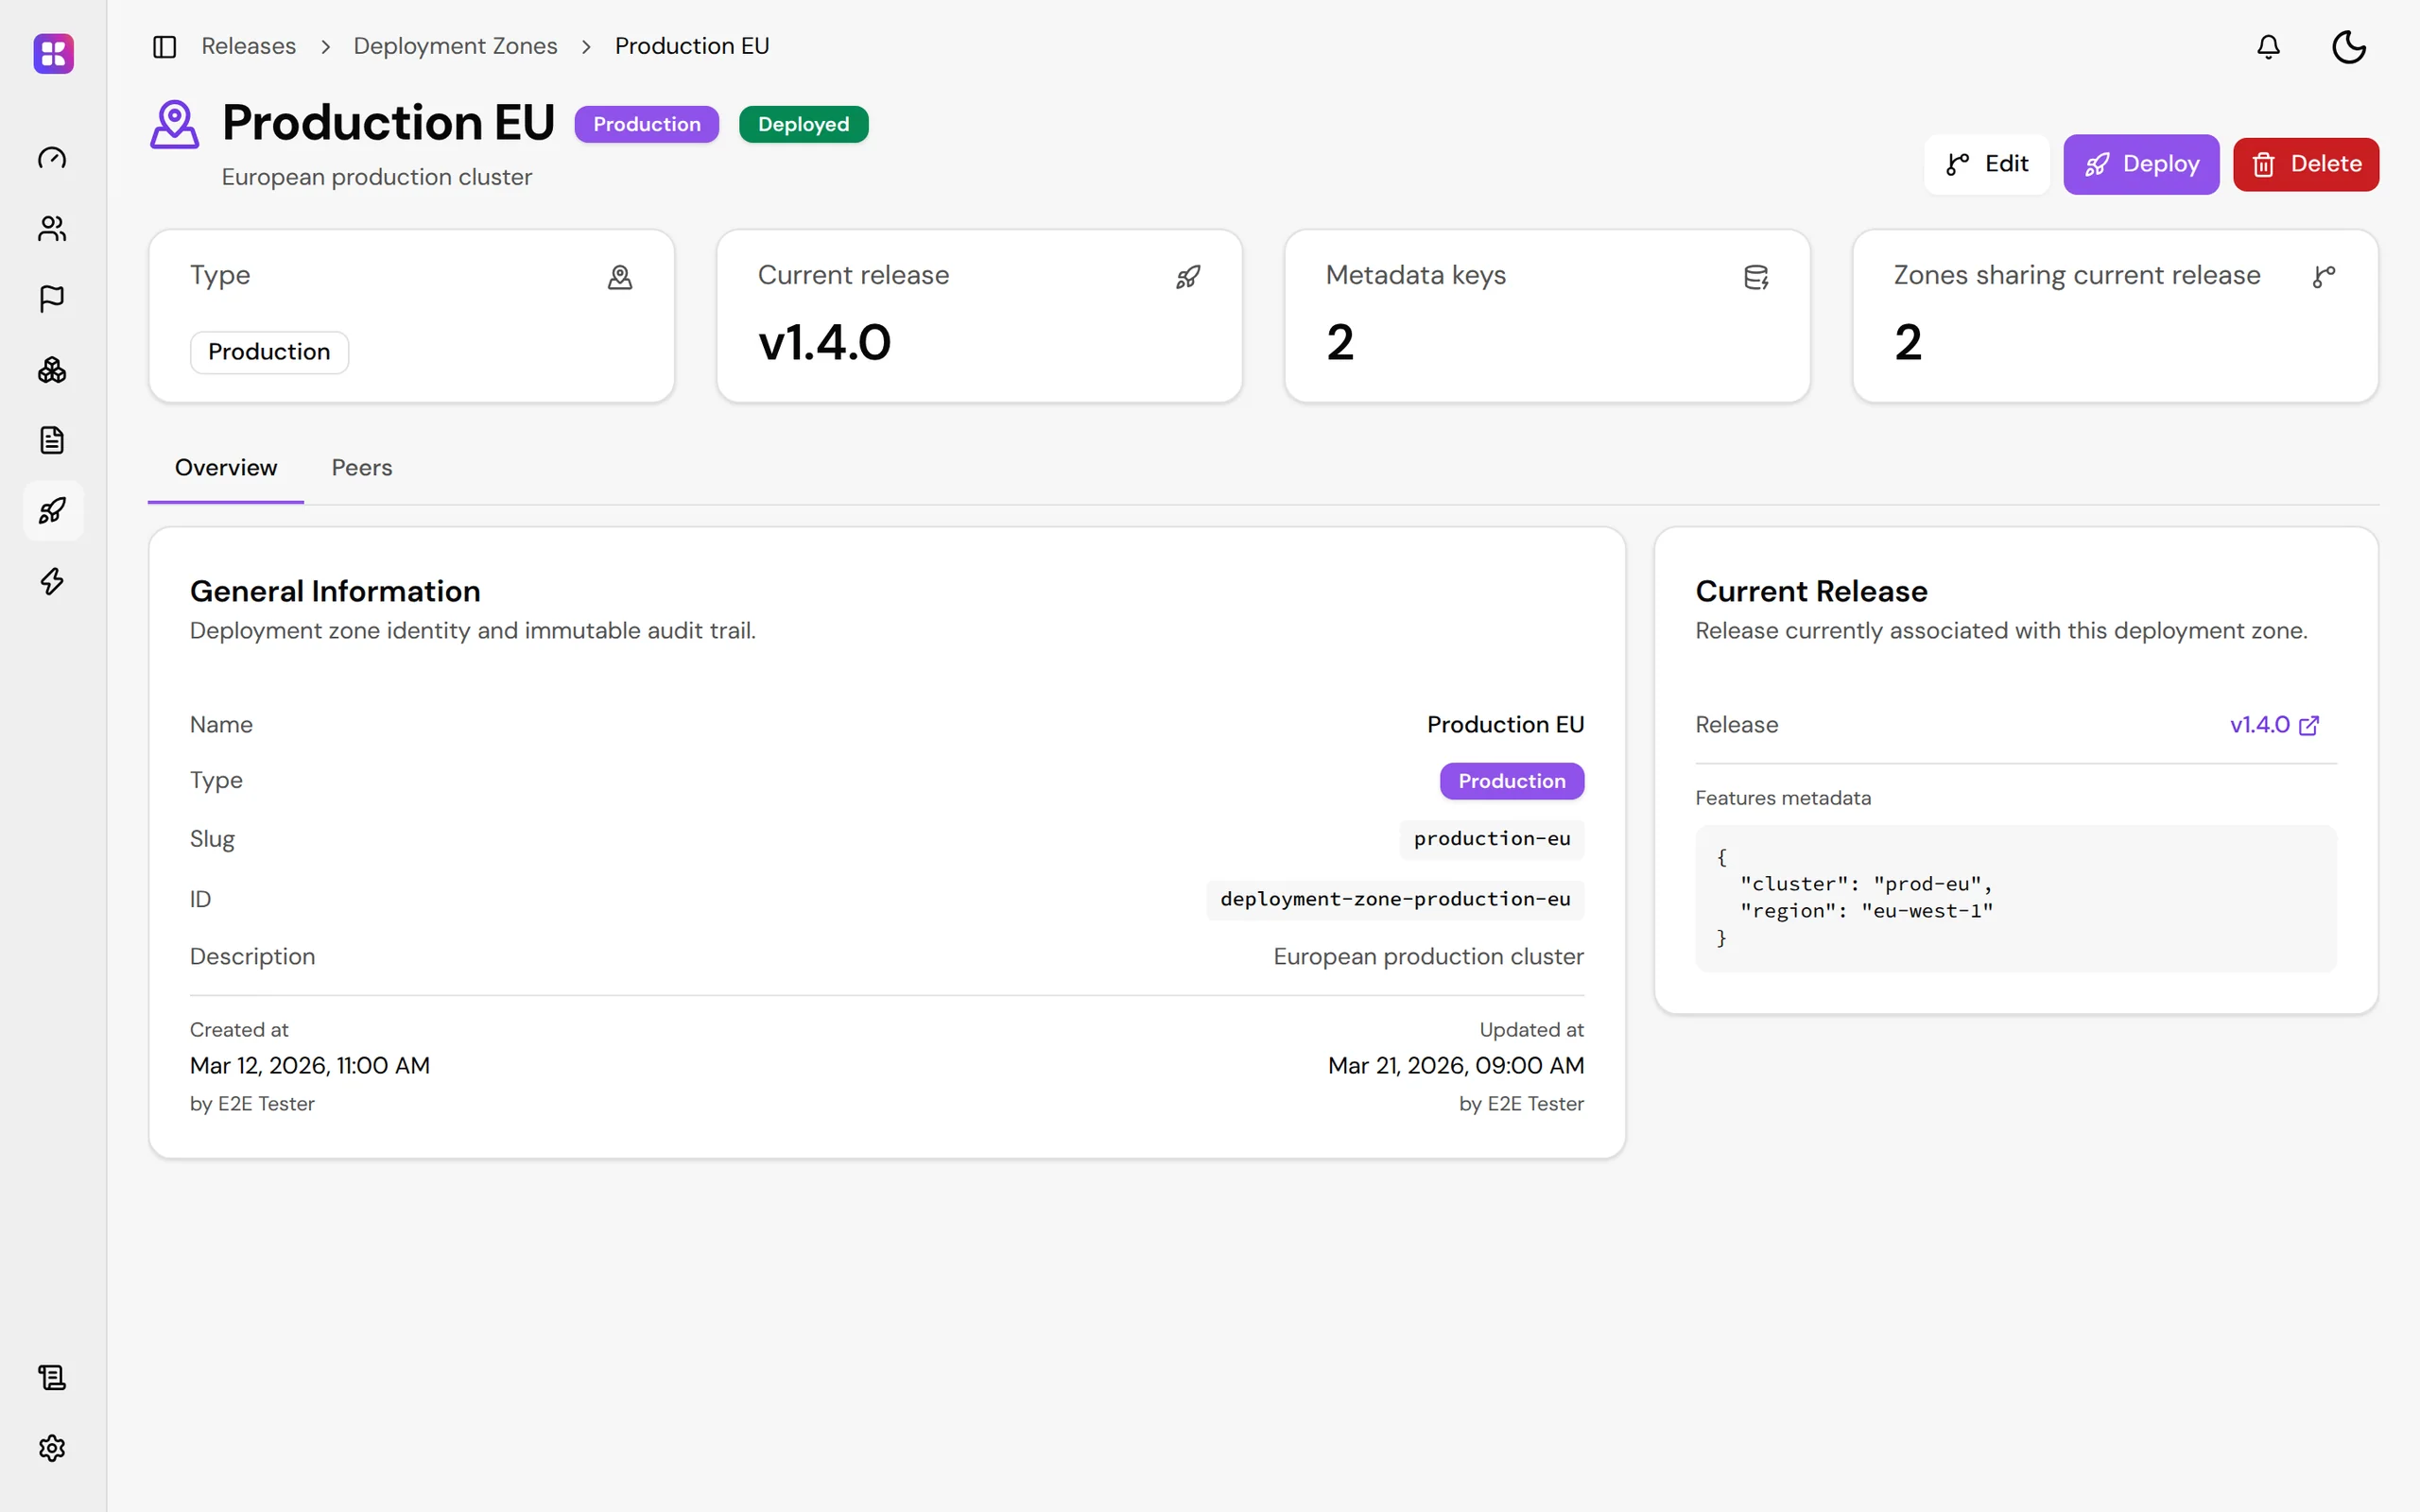Viewport: 2420px width, 1512px height.
Task: Open the settings gear in sidebar
Action: [x=52, y=1448]
